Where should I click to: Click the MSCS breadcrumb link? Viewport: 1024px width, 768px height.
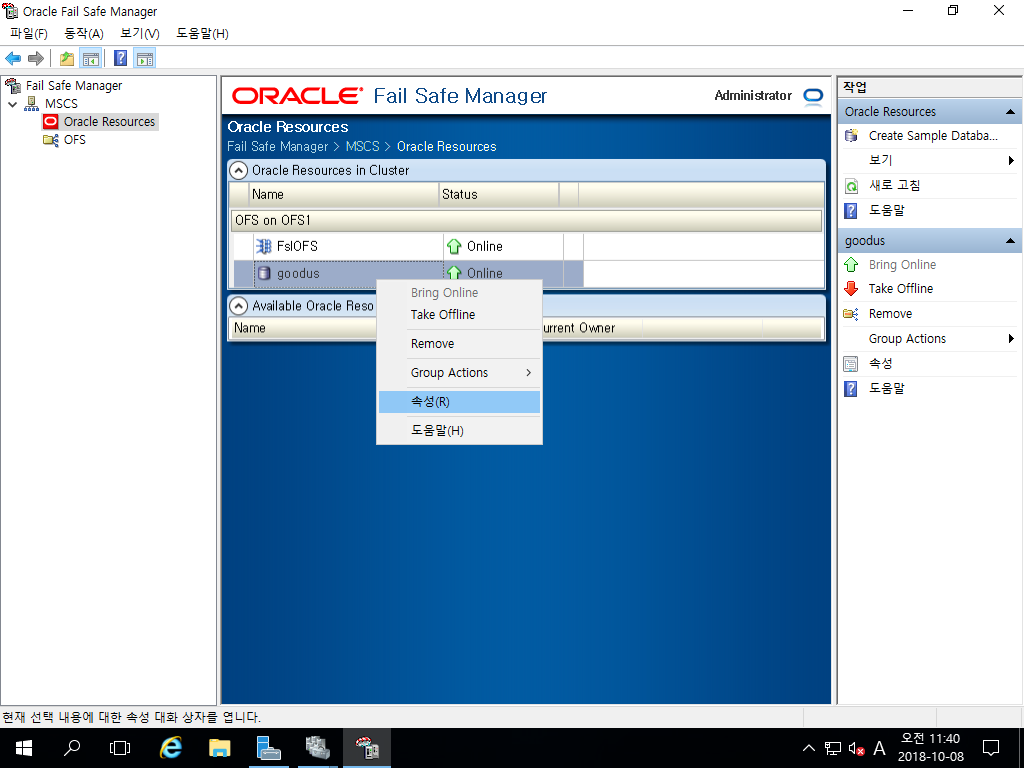(x=362, y=147)
